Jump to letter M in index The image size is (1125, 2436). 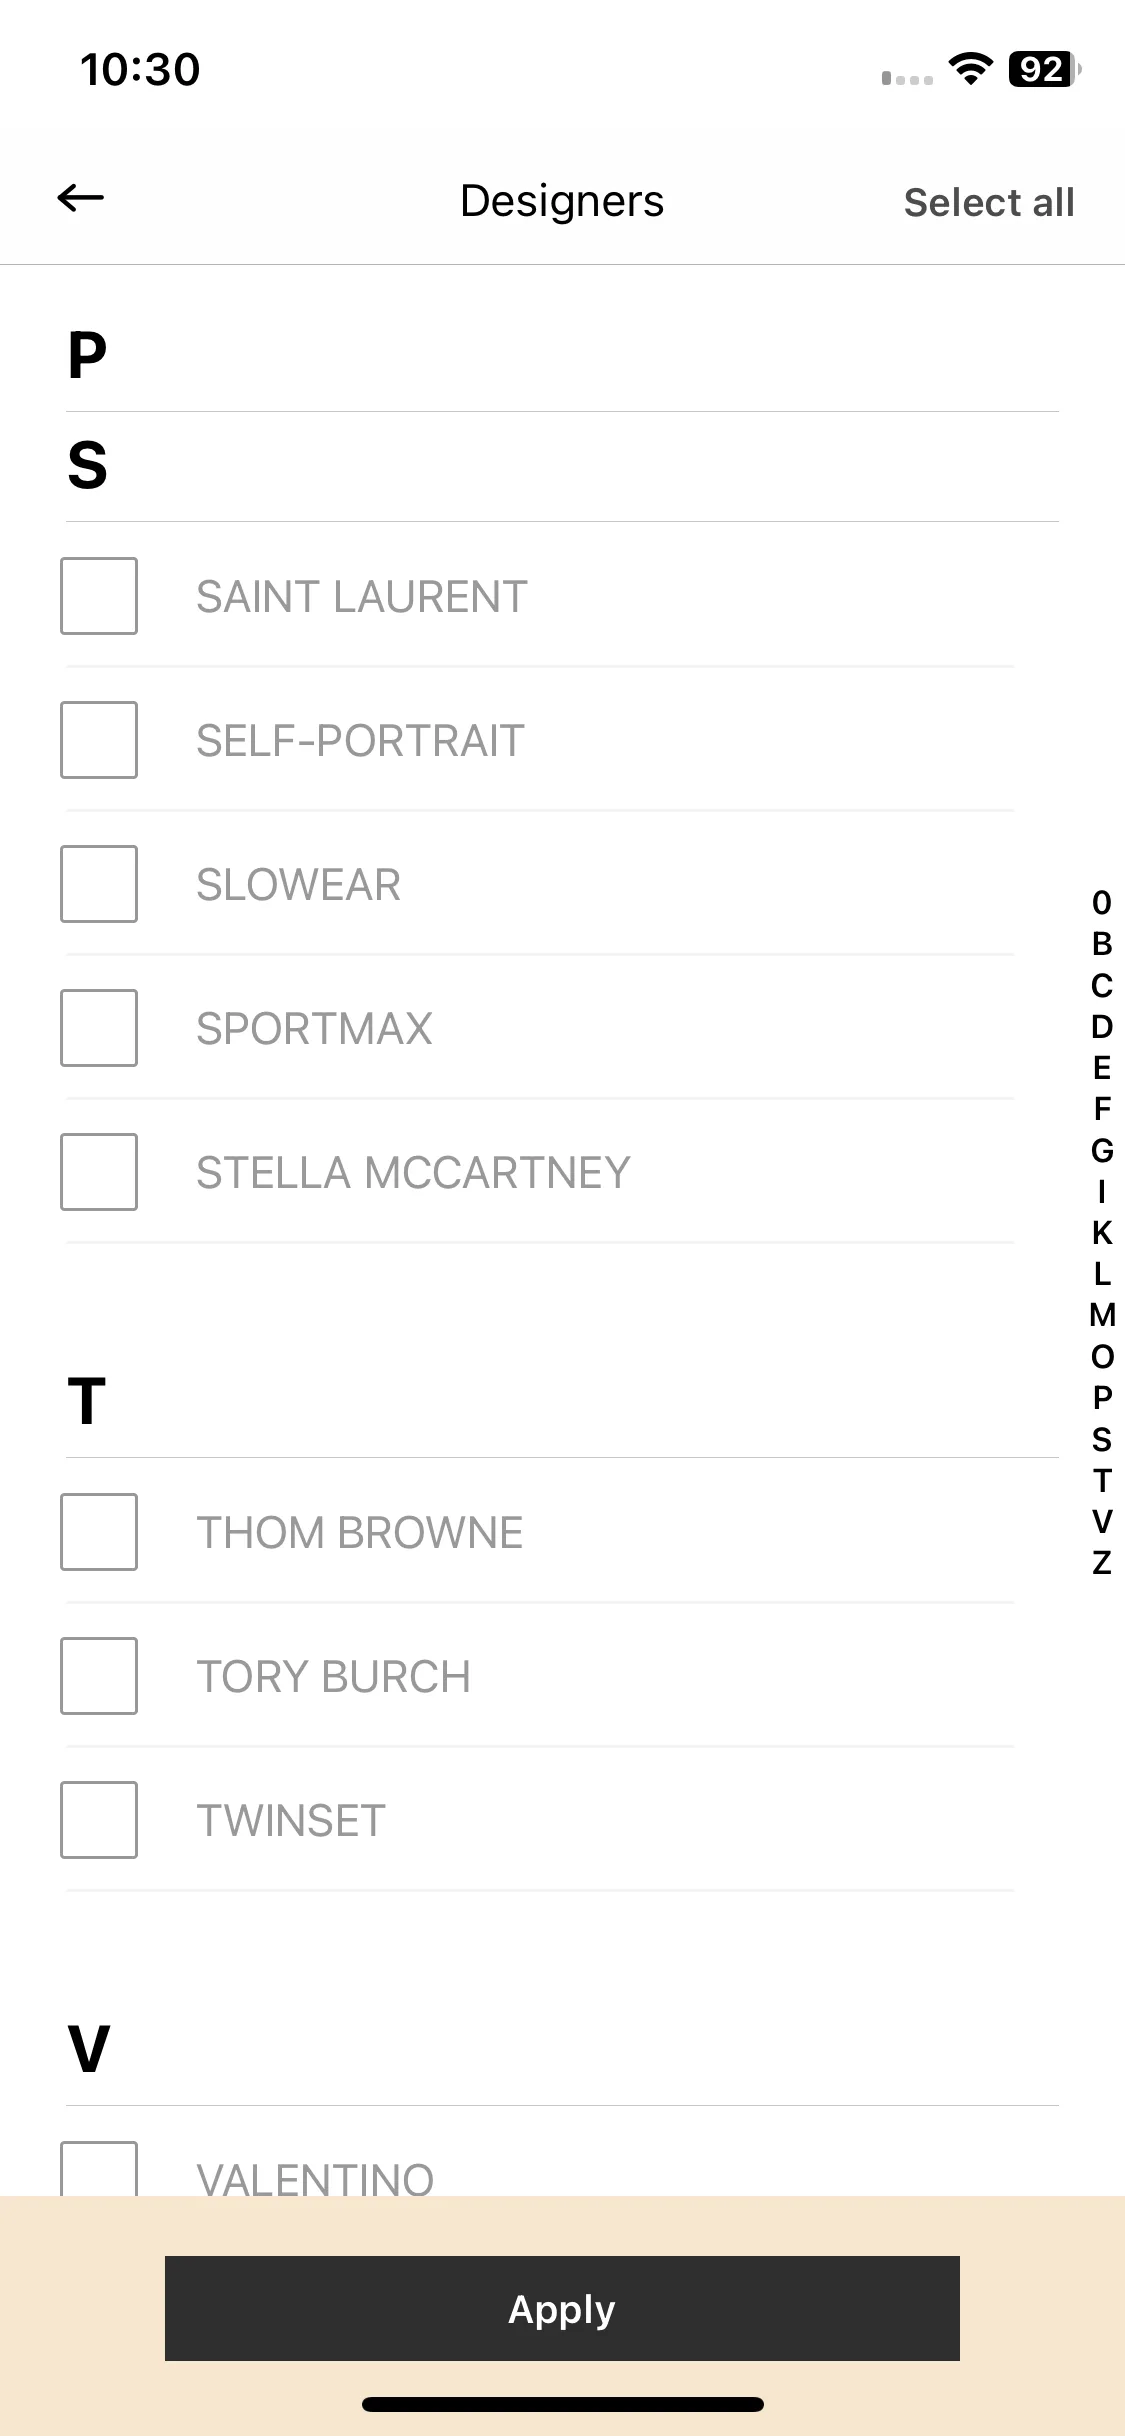[x=1102, y=1315]
